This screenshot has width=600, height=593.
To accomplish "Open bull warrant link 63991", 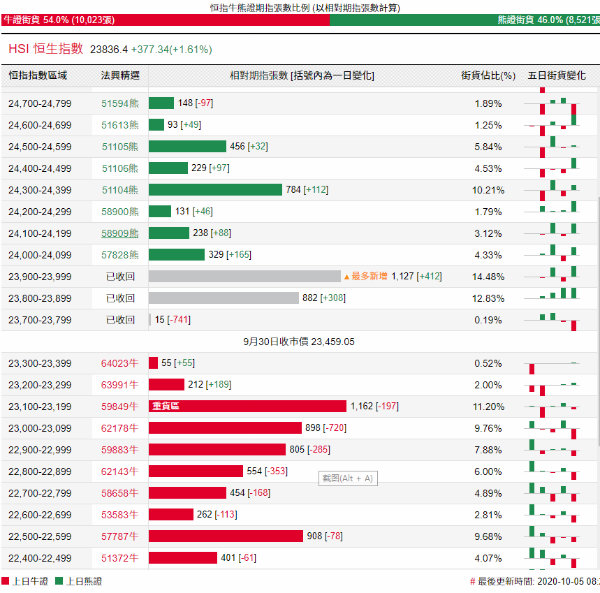I will pyautogui.click(x=119, y=385).
